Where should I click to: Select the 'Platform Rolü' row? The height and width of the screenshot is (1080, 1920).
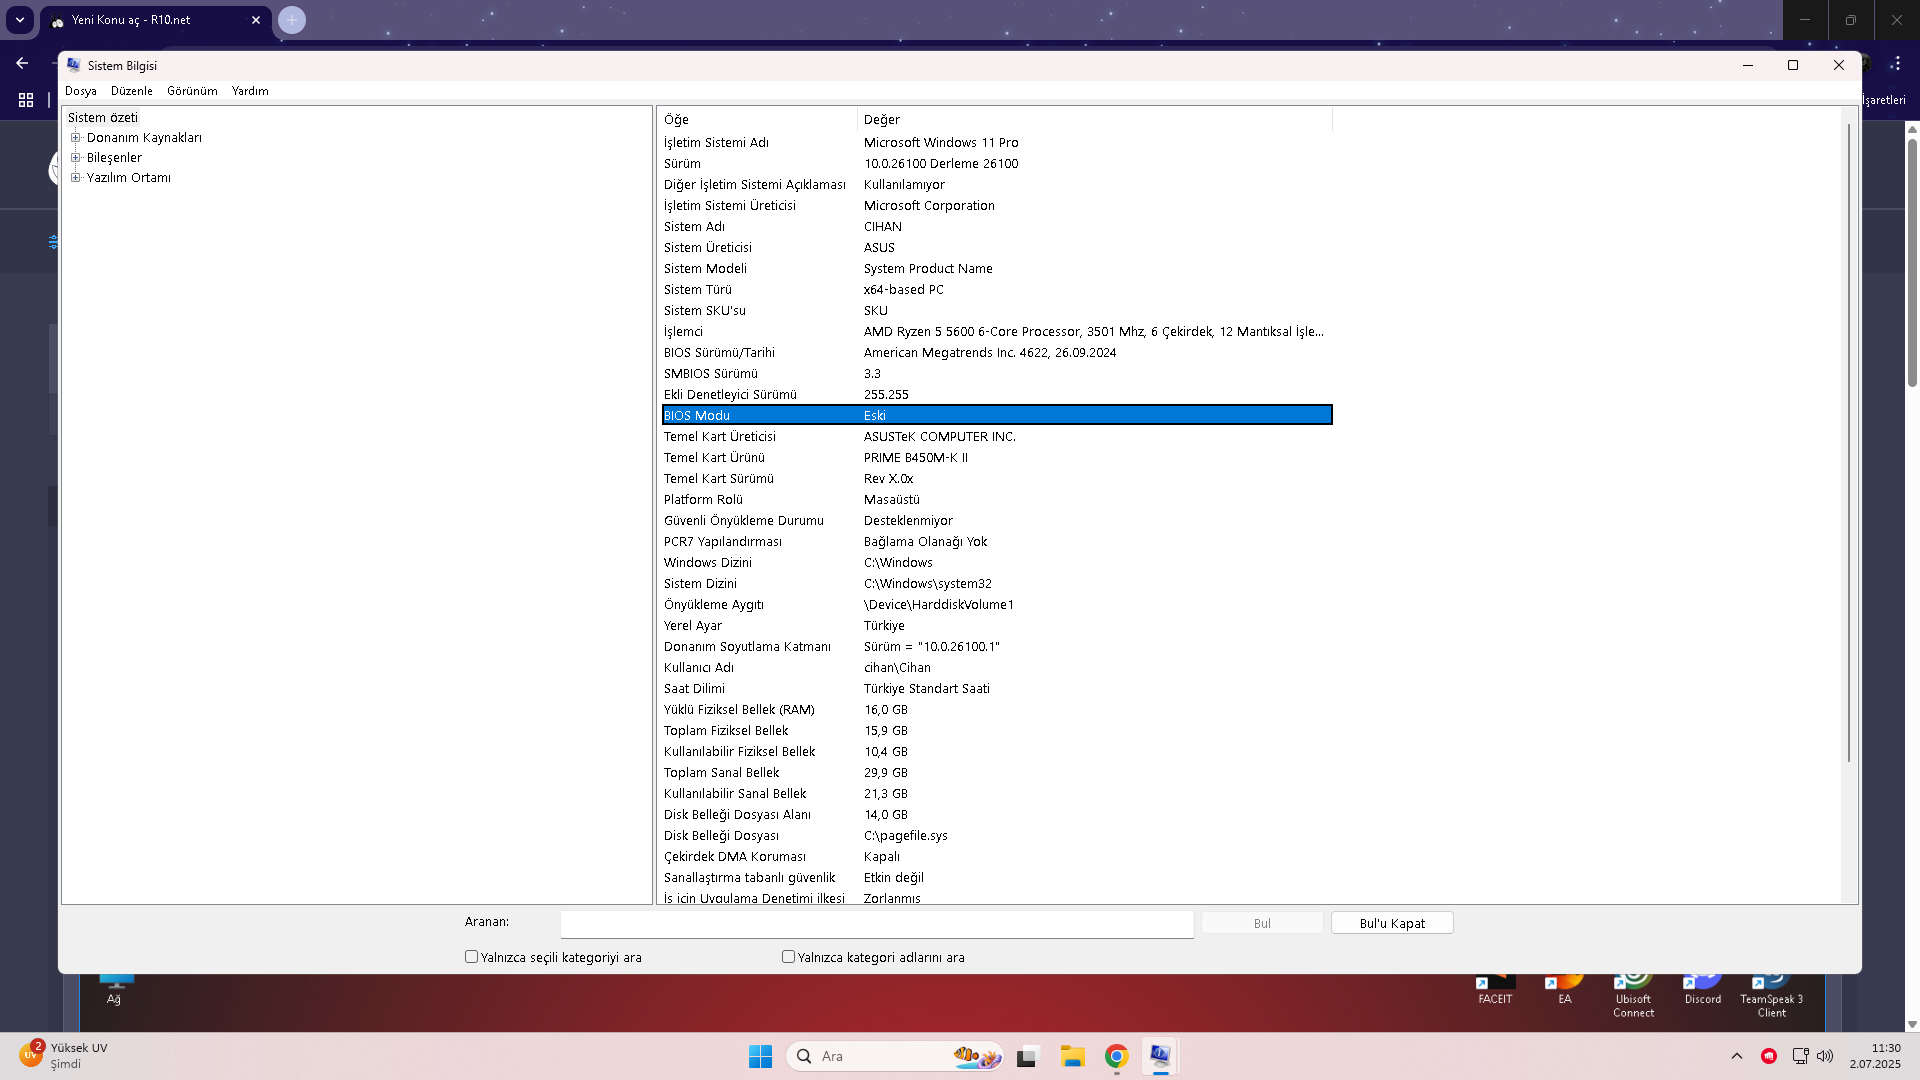[997, 500]
